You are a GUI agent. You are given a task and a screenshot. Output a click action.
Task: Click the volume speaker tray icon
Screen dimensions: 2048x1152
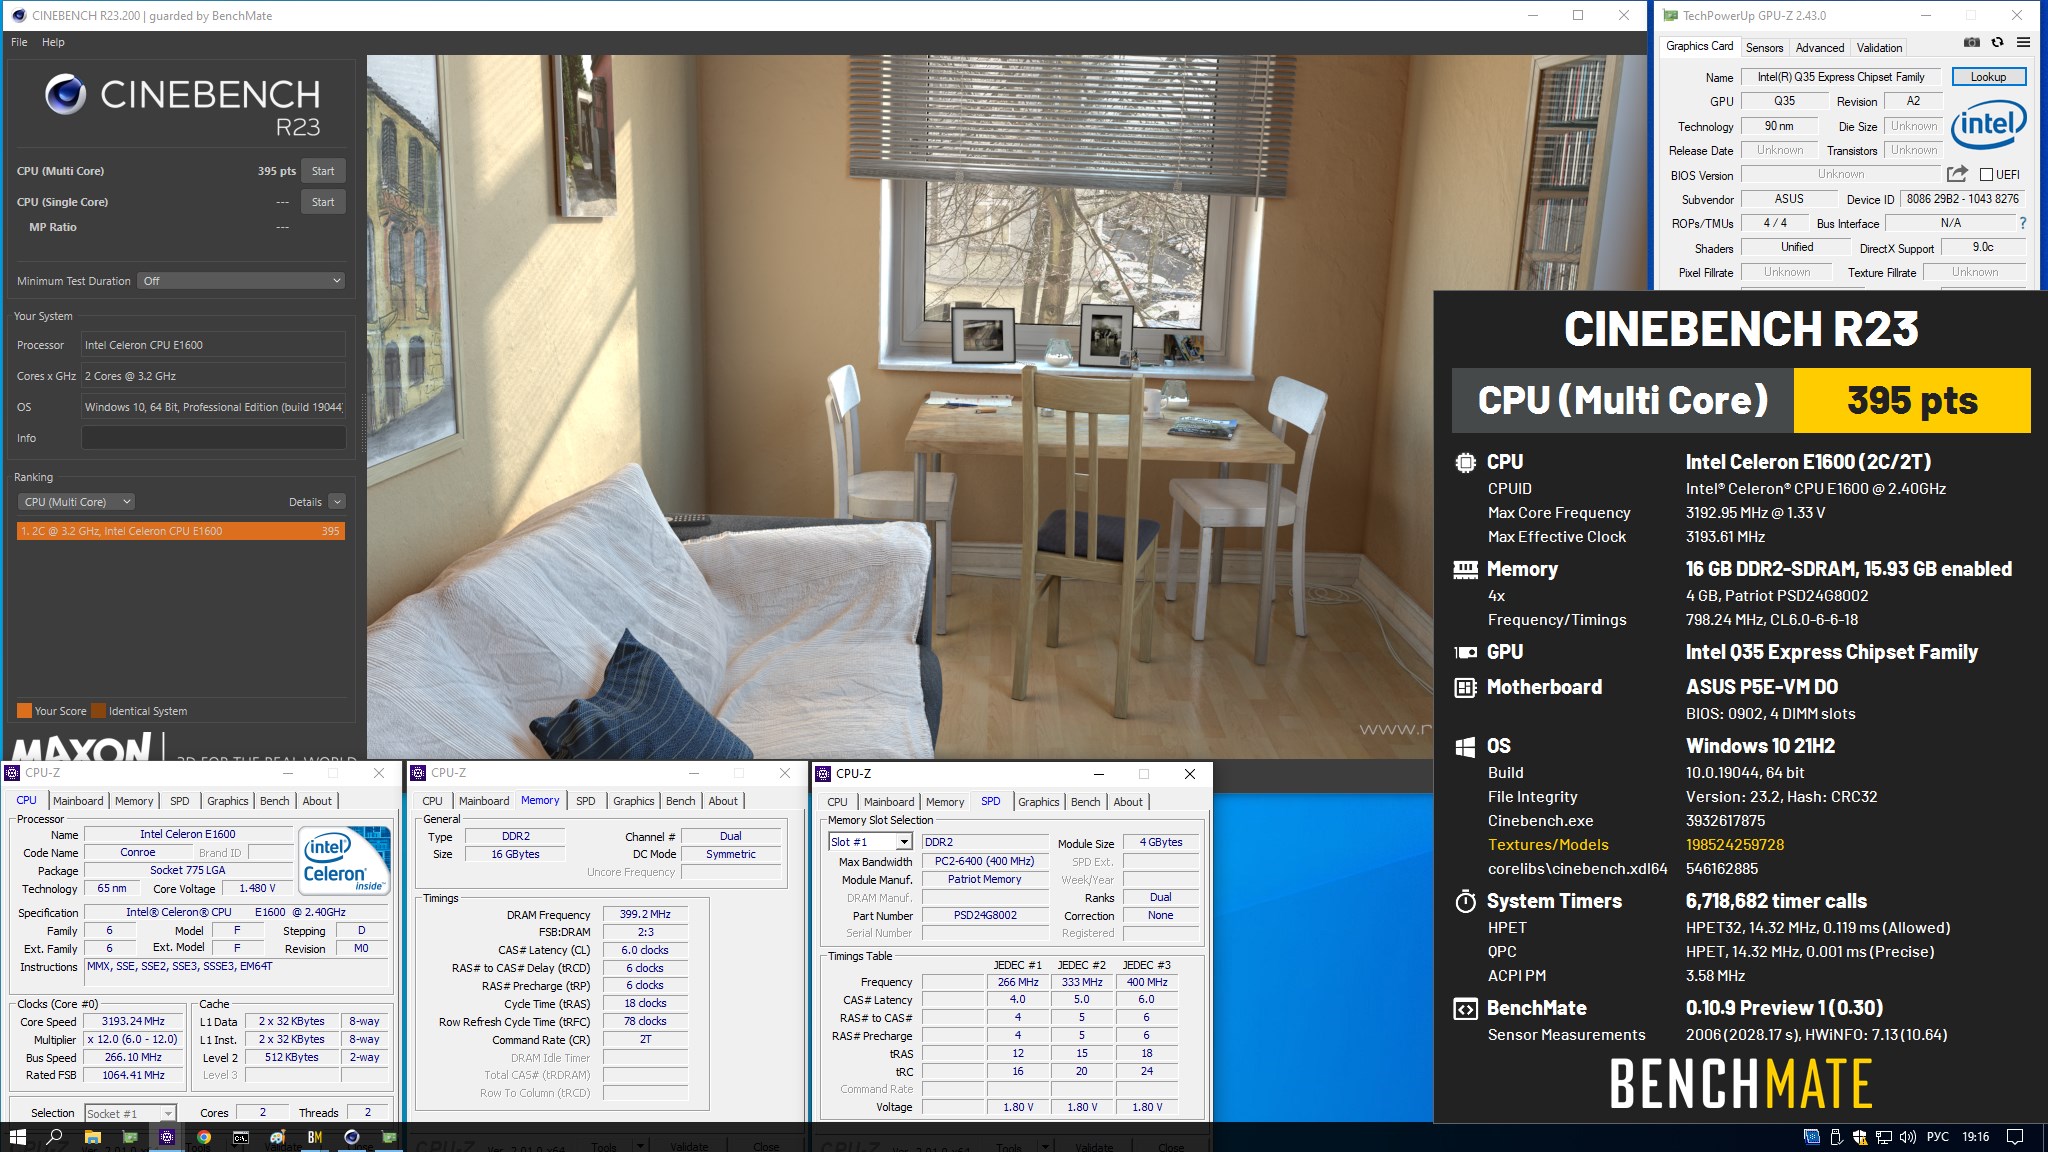(x=1907, y=1137)
